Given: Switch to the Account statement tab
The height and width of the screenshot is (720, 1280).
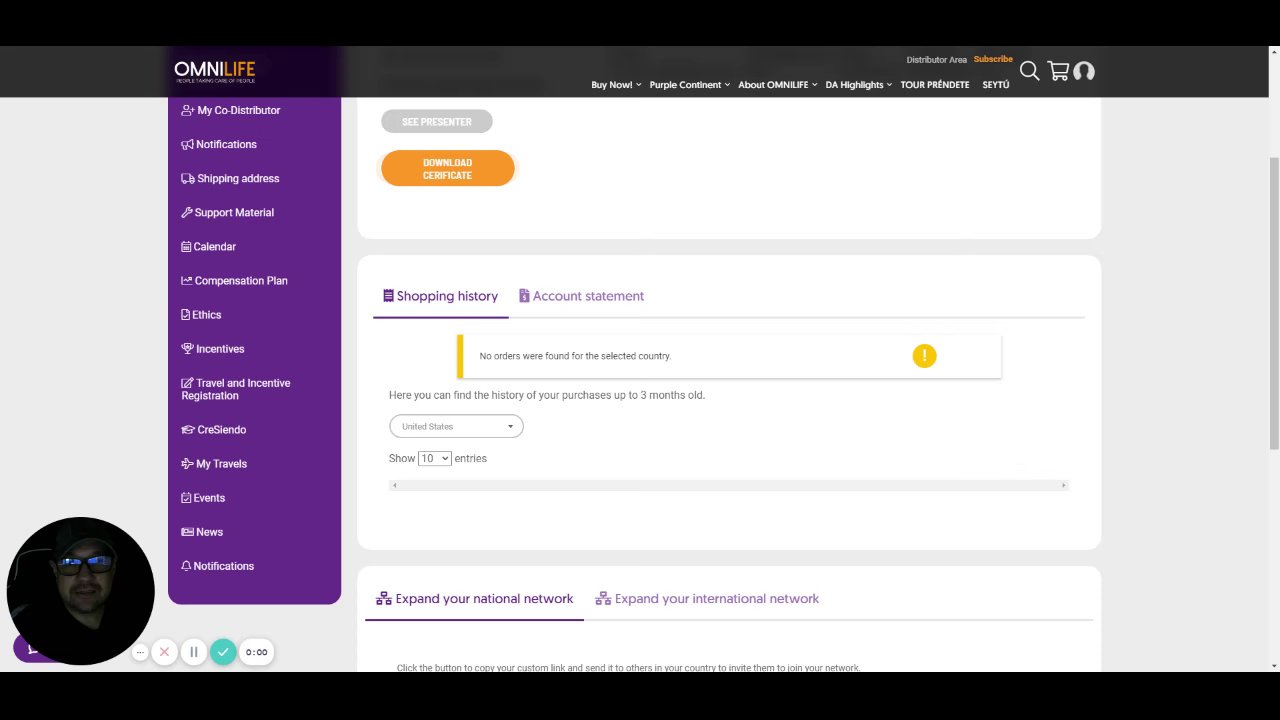Looking at the screenshot, I should click(x=581, y=296).
